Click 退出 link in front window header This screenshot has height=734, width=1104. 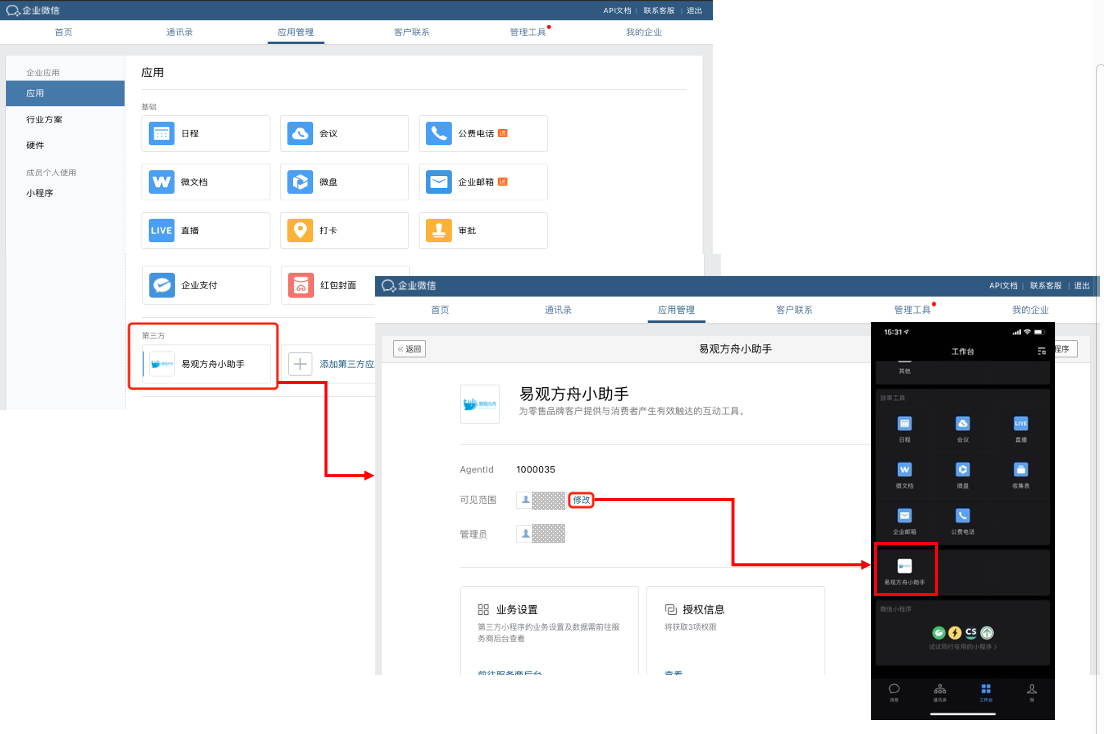[x=1082, y=286]
